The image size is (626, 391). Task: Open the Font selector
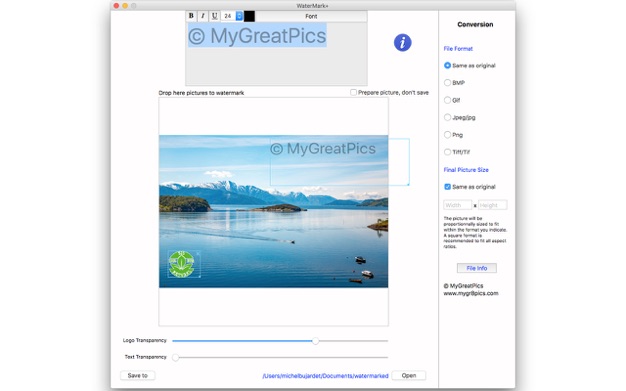coord(311,16)
